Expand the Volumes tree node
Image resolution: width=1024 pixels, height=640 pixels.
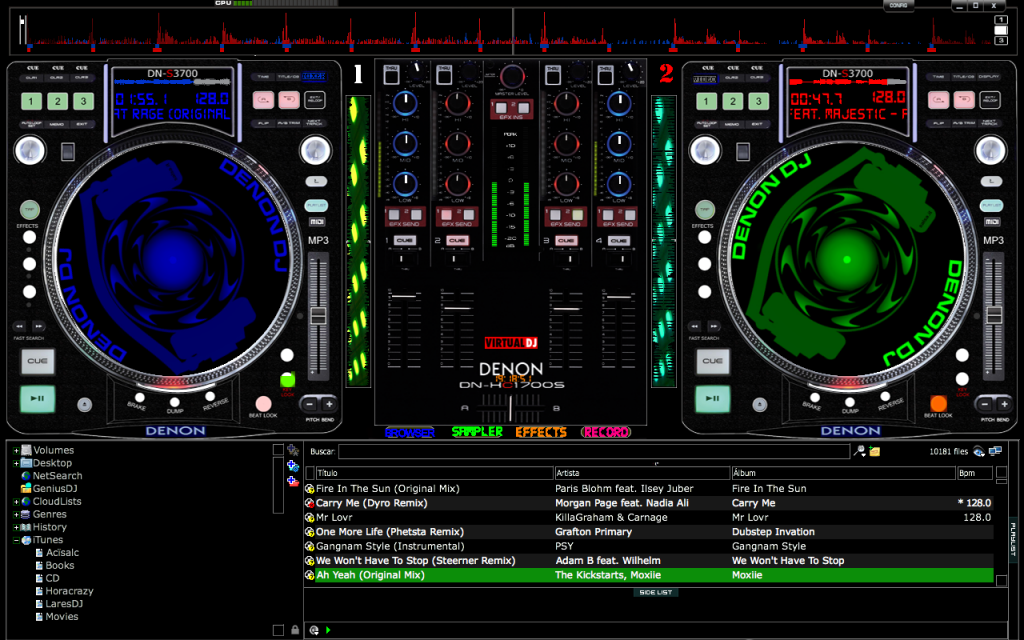pos(16,451)
